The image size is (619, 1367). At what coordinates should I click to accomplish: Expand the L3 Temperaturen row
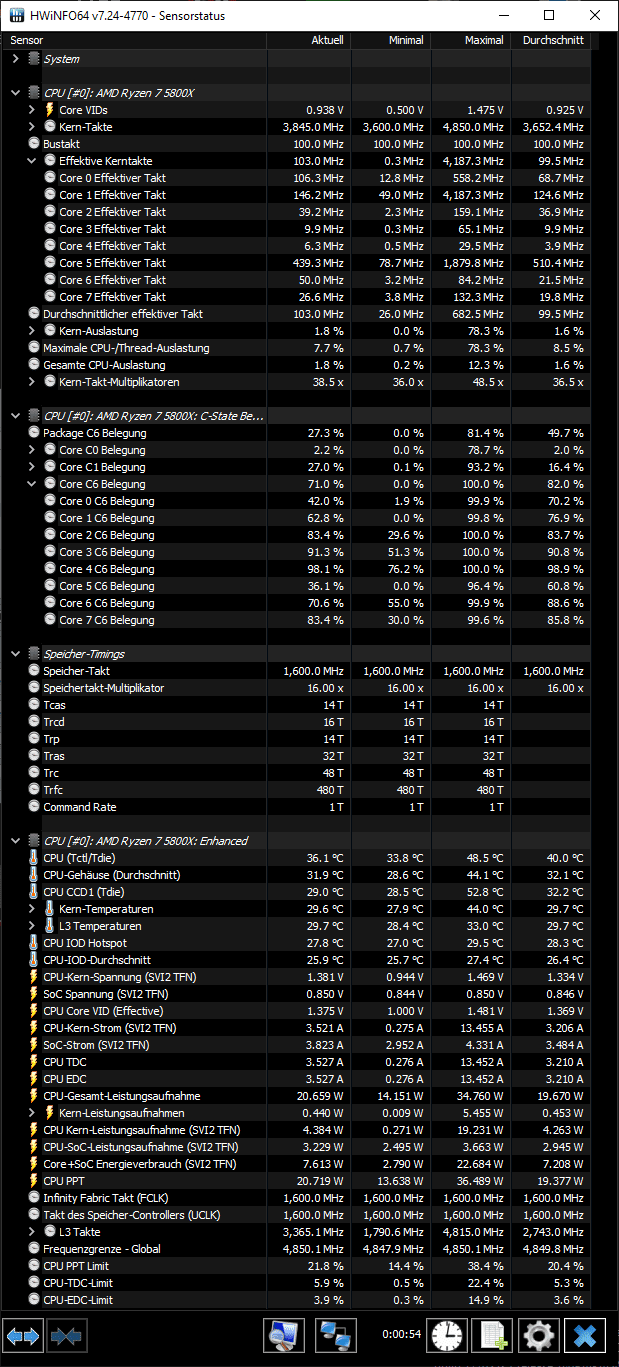[32, 925]
